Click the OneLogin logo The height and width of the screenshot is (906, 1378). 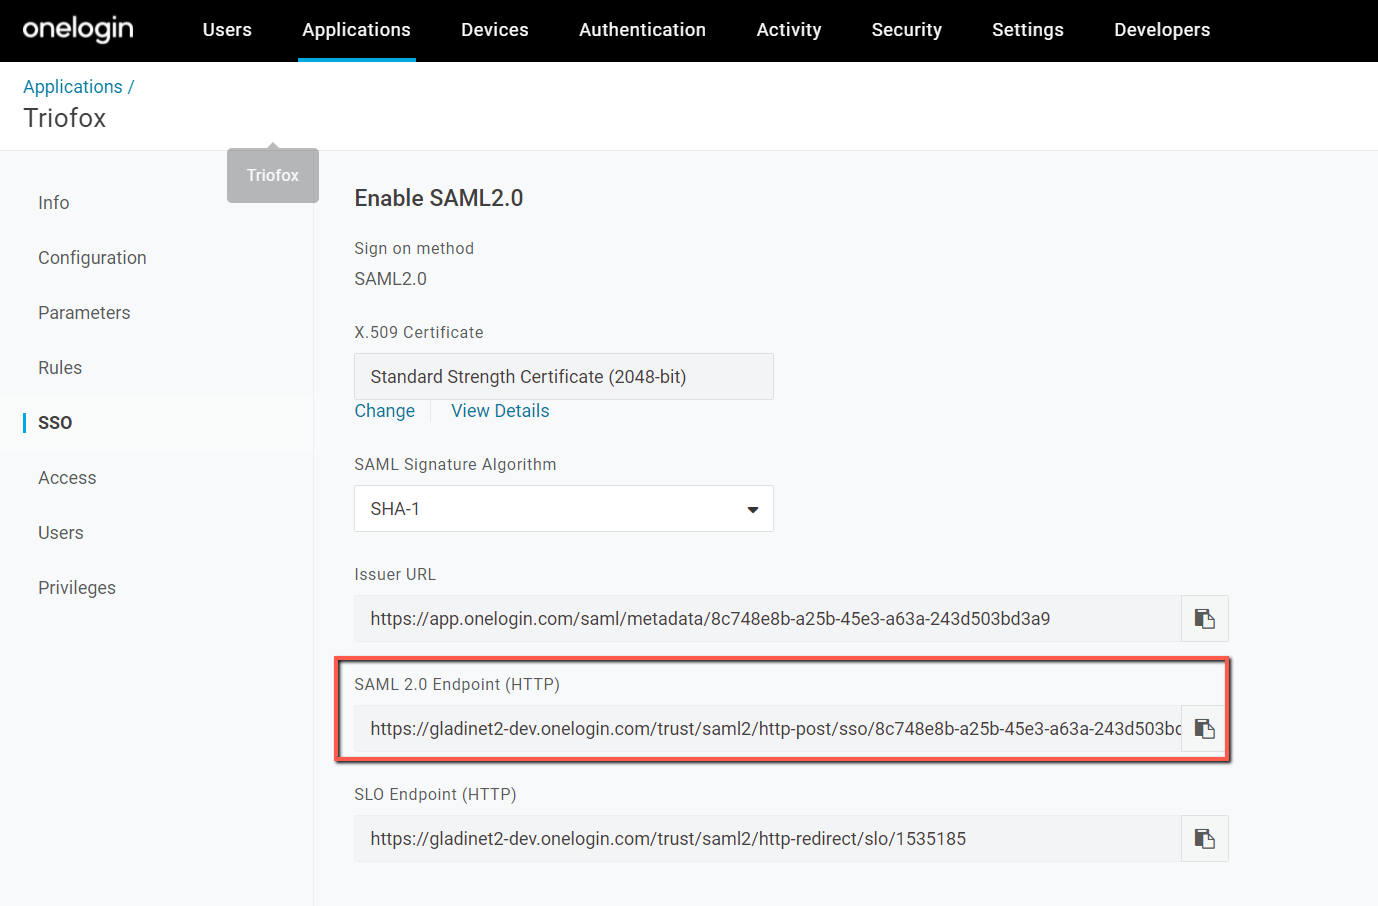[x=78, y=29]
